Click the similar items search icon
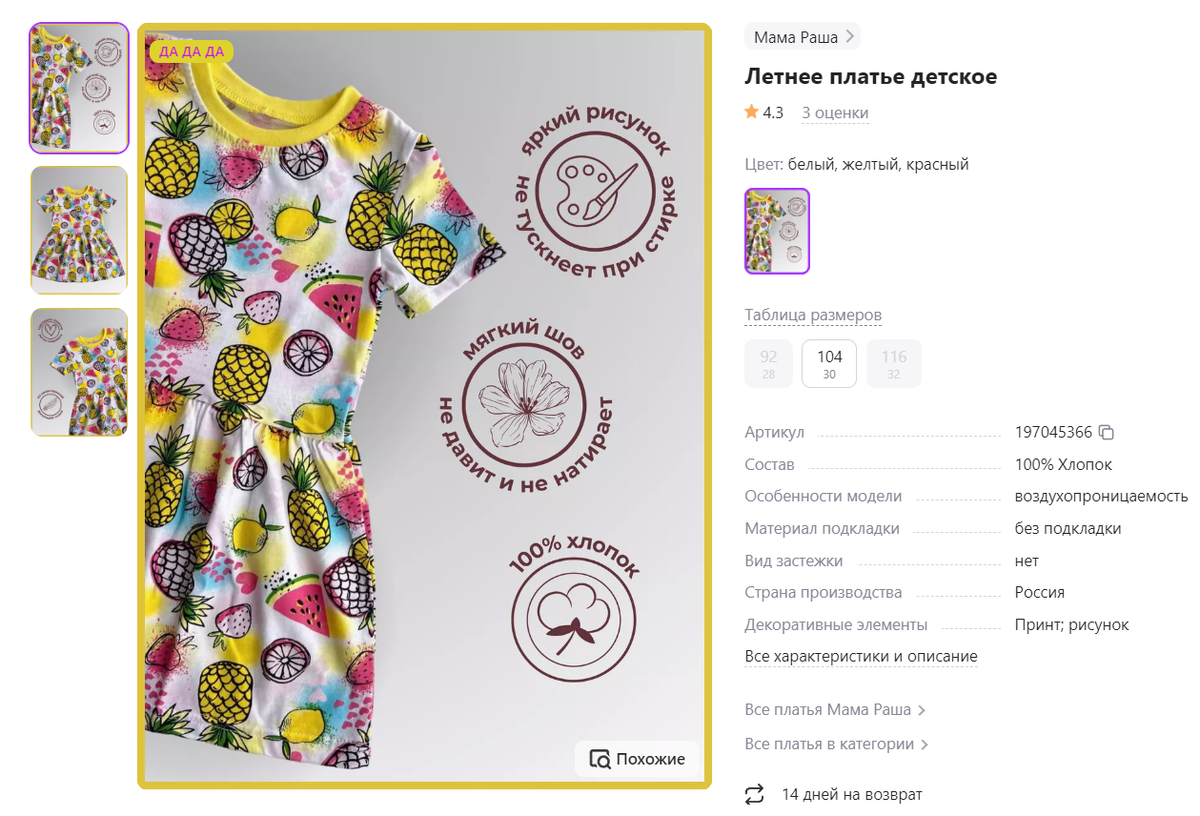 click(600, 759)
